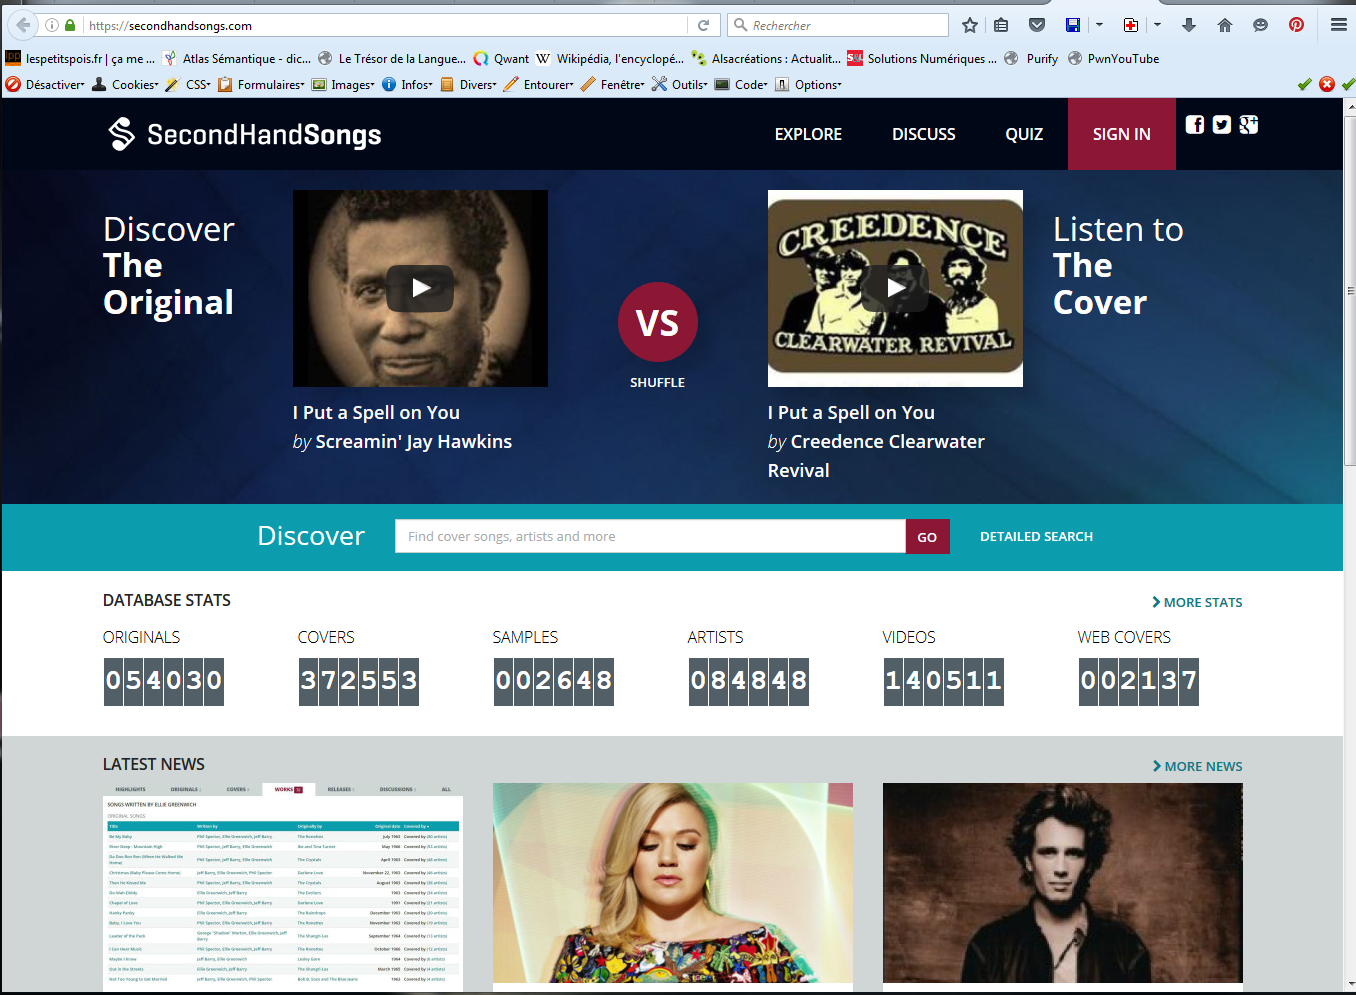Image resolution: width=1356 pixels, height=995 pixels.
Task: Open the DISCUSS menu
Action: (x=924, y=134)
